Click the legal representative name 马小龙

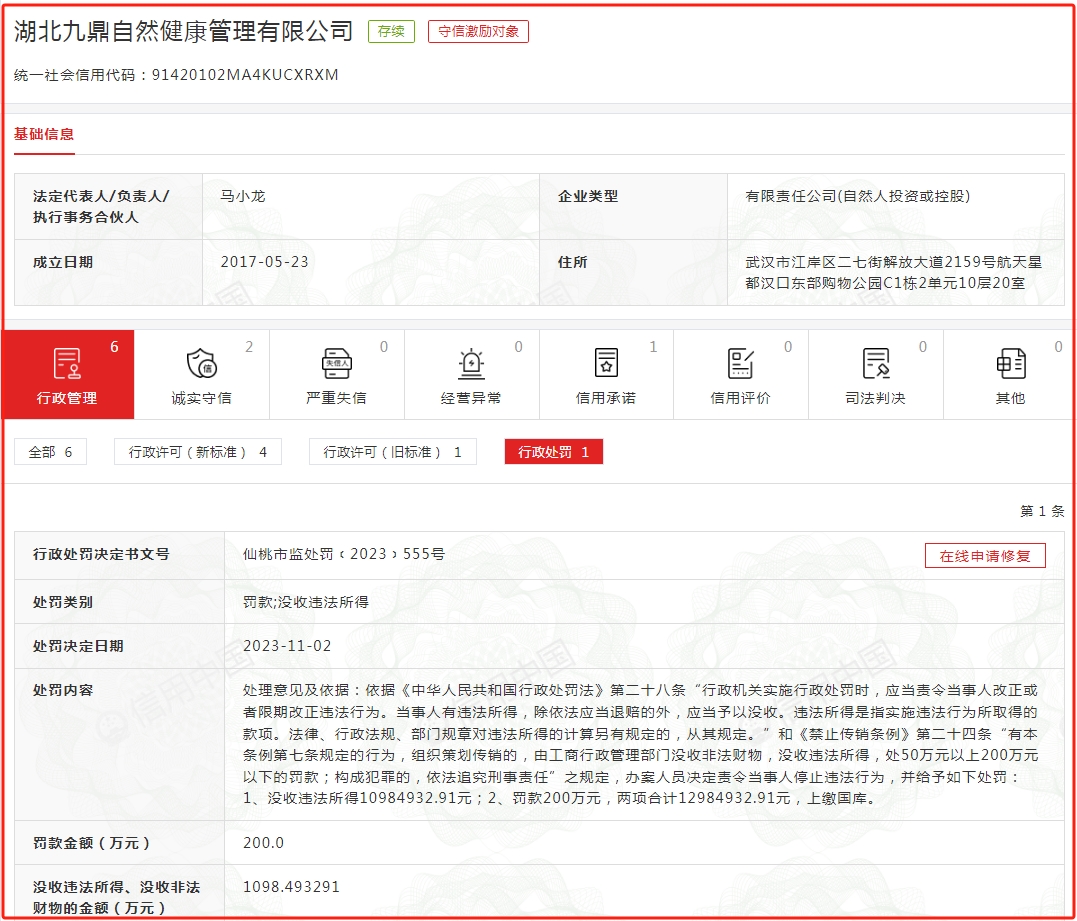coord(242,196)
